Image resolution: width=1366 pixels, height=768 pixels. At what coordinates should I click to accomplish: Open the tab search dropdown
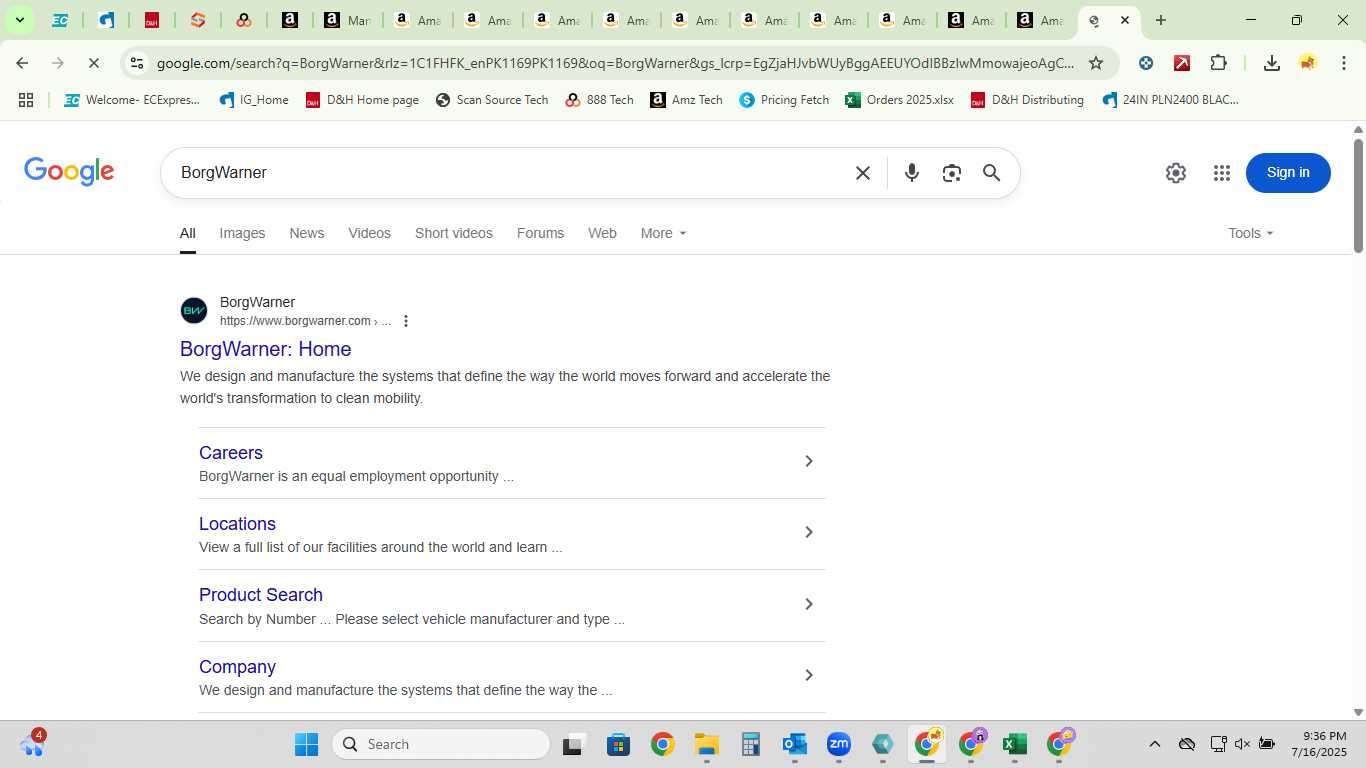click(19, 20)
